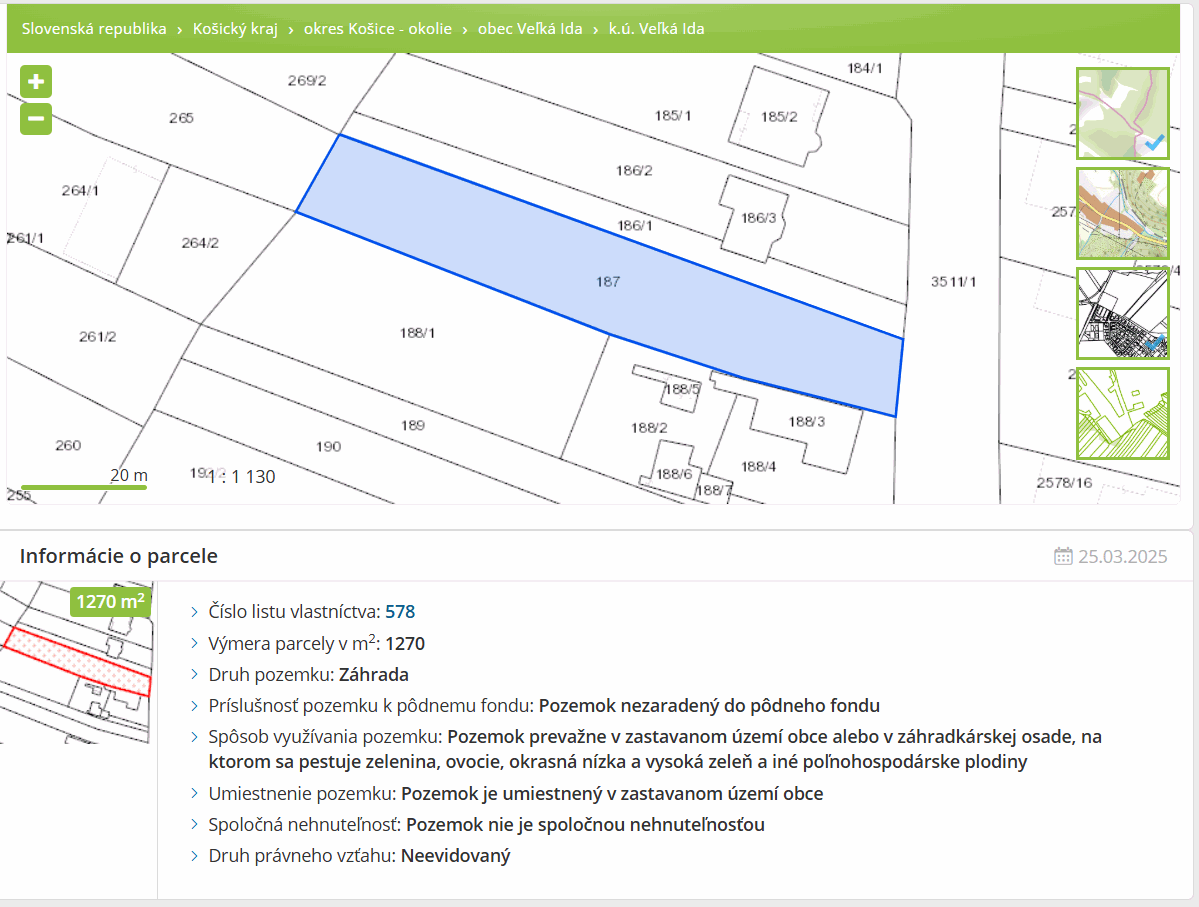
Task: Navigate to obec Veľká Ida breadcrumb
Action: coord(530,29)
